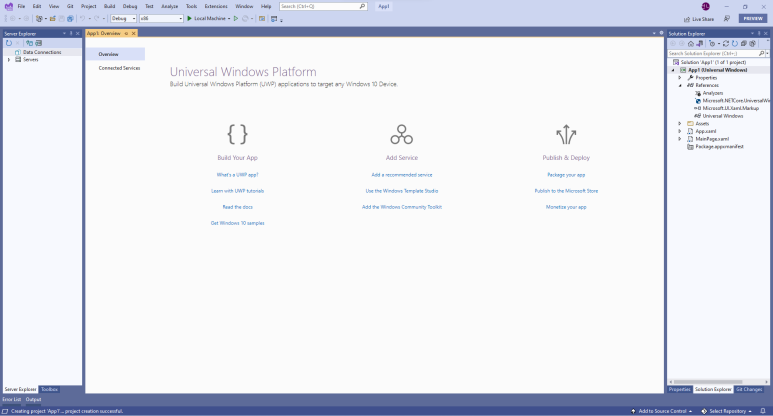Click the blue Refresh icon in Solution Explorer
The image size is (773, 416).
[x=735, y=43]
